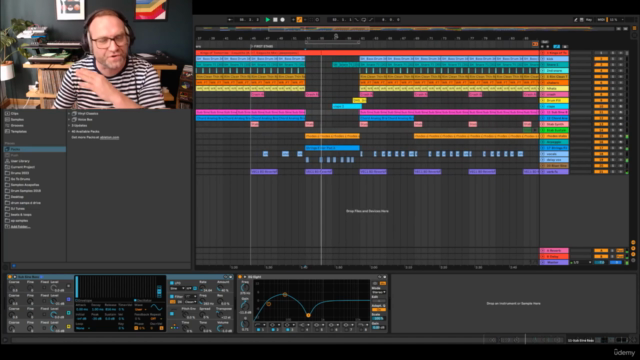Expand the 40 Available Packs section
The height and width of the screenshot is (360, 640).
point(69,131)
